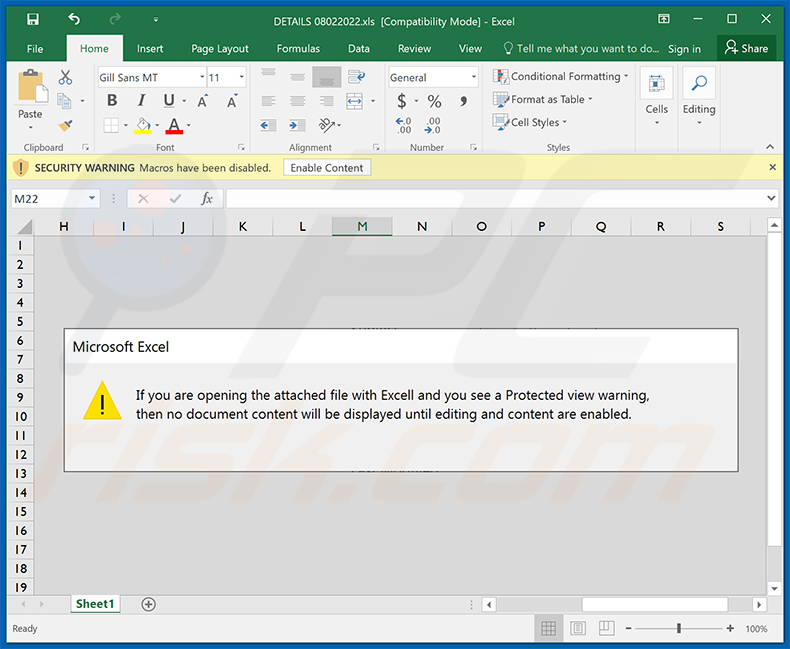790x649 pixels.
Task: Click the Tell me what you want search box
Action: tap(581, 49)
